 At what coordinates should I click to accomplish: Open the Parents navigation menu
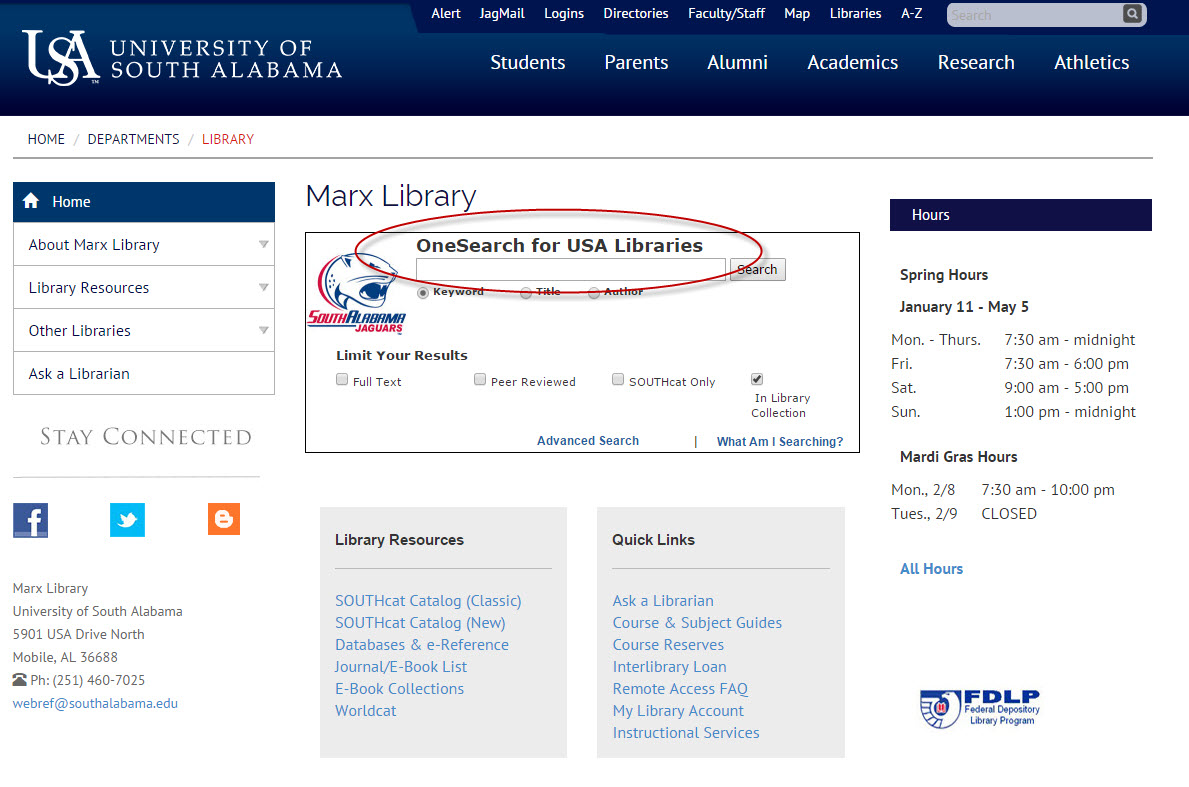[x=636, y=62]
